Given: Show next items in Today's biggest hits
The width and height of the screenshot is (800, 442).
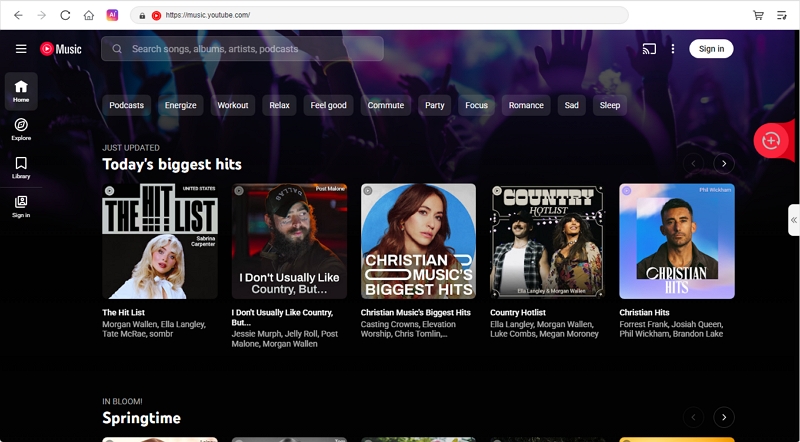Looking at the screenshot, I should tap(724, 164).
